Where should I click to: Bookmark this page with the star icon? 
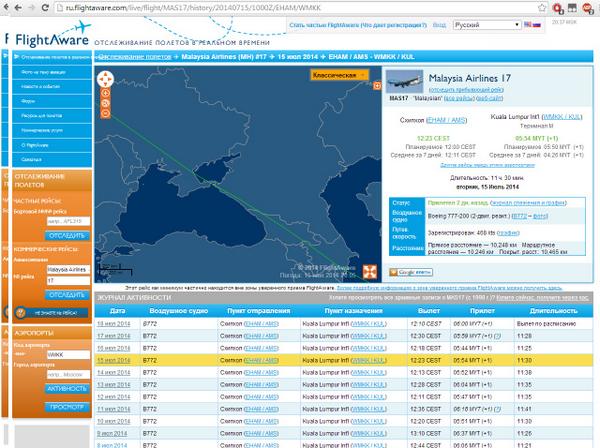542,8
